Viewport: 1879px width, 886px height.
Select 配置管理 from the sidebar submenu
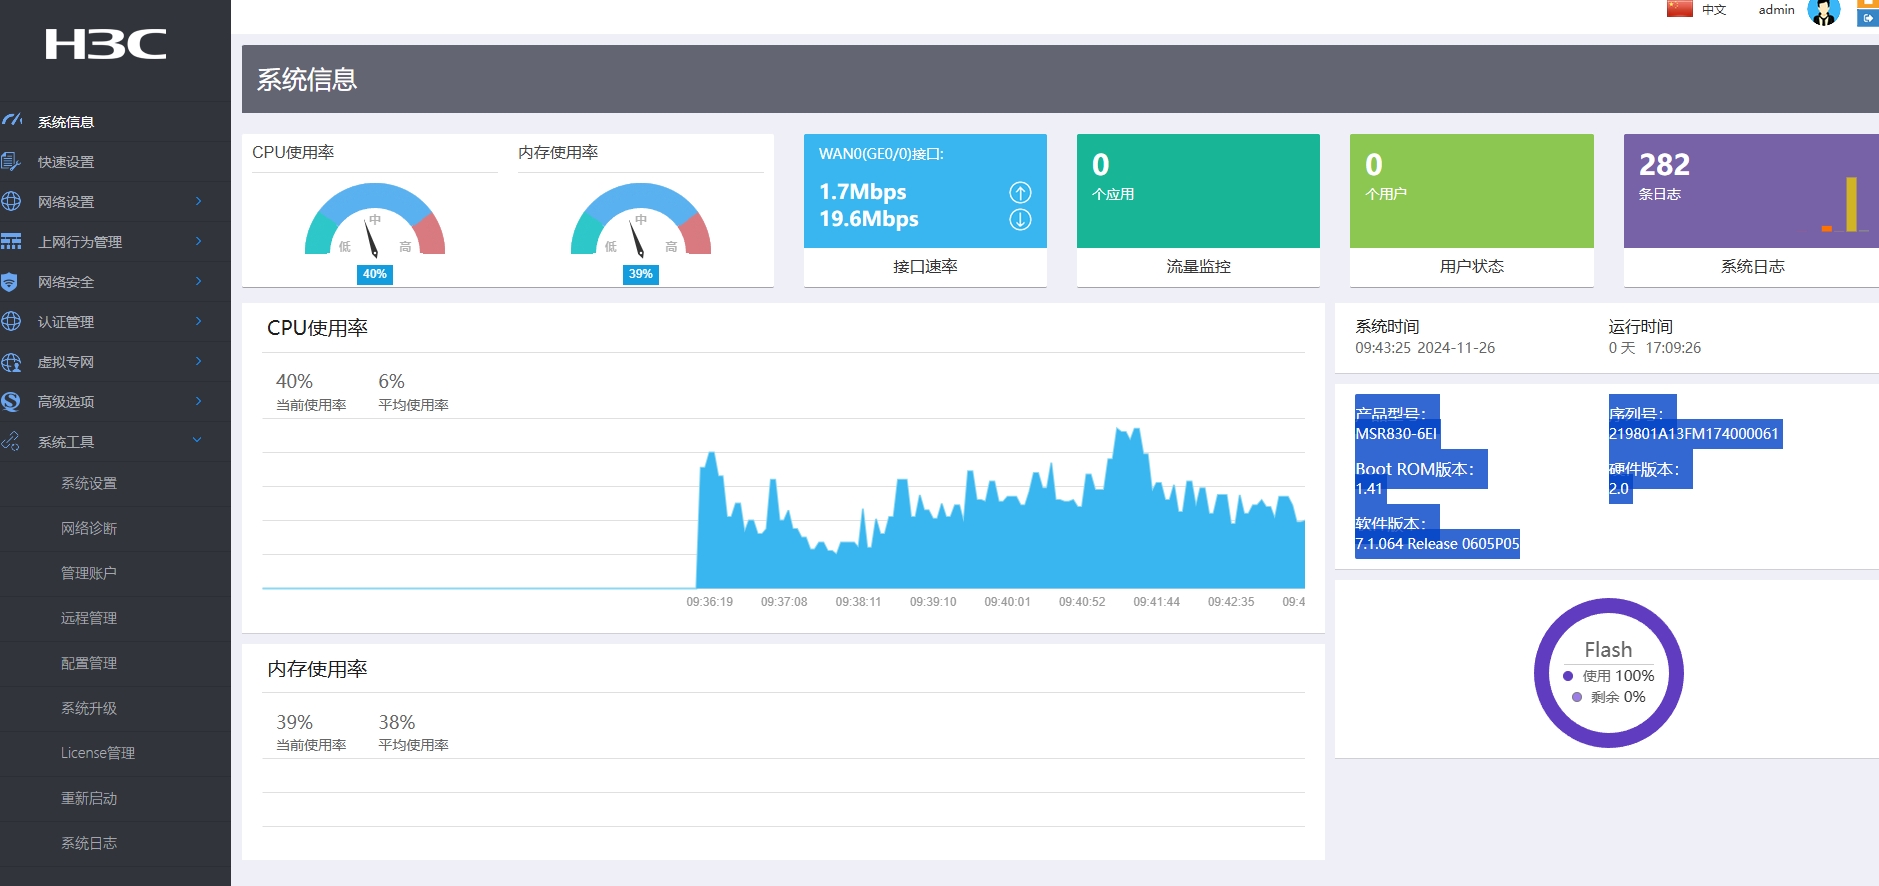pos(89,663)
